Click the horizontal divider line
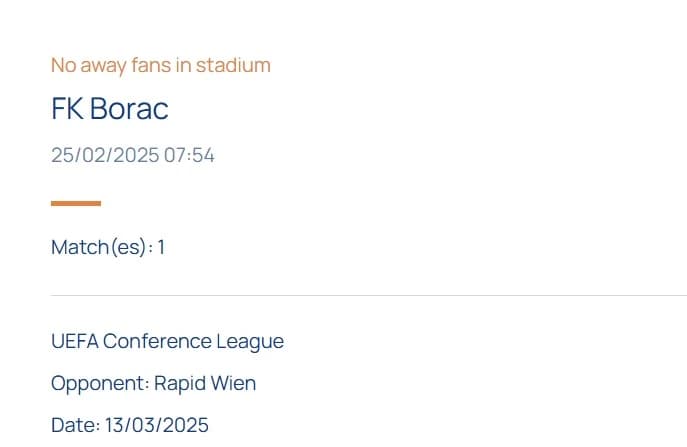 point(369,295)
